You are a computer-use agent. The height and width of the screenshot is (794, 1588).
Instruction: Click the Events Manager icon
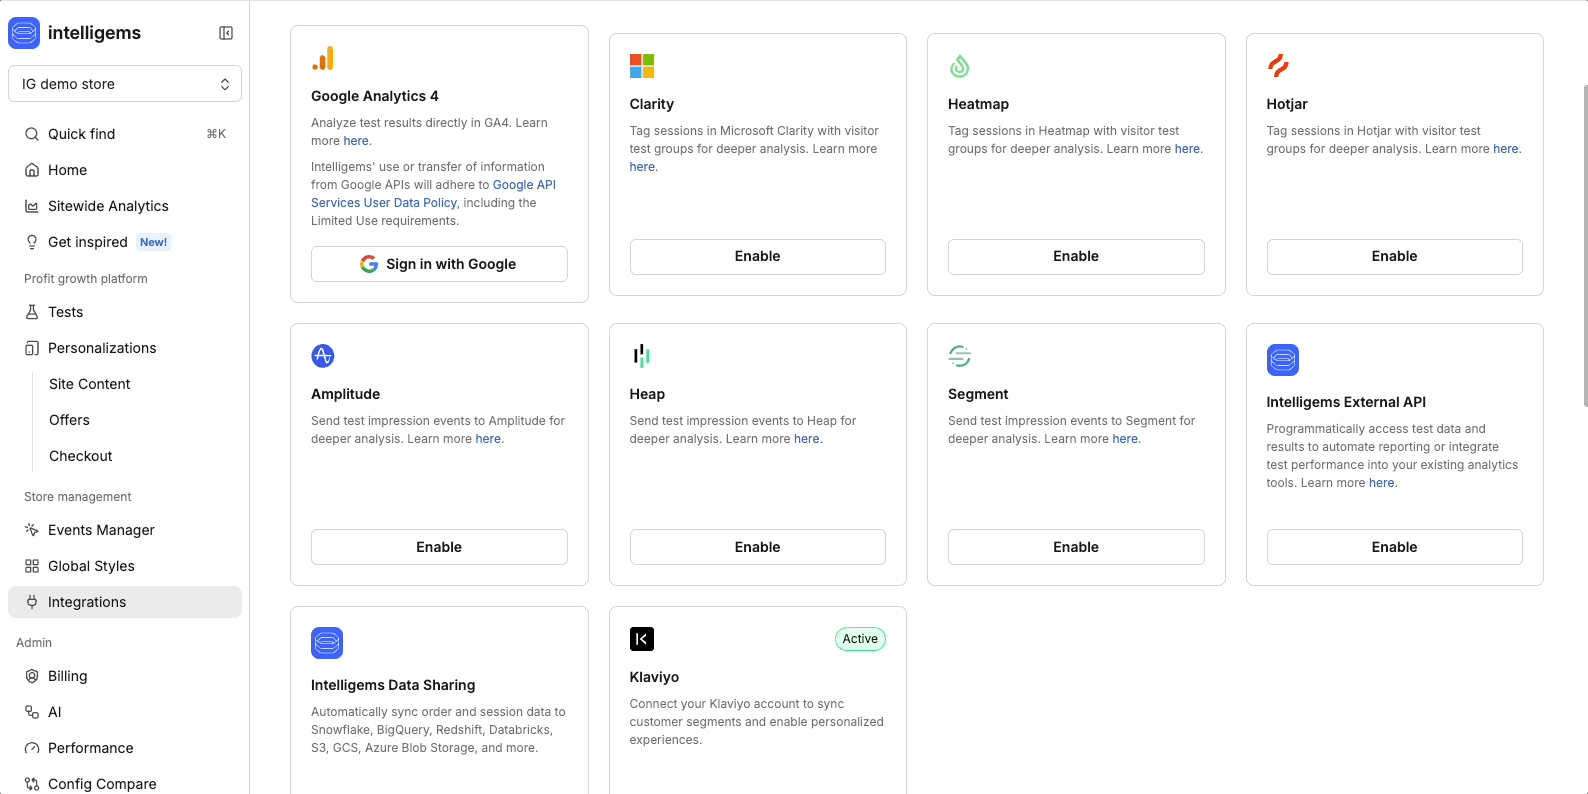tap(32, 530)
